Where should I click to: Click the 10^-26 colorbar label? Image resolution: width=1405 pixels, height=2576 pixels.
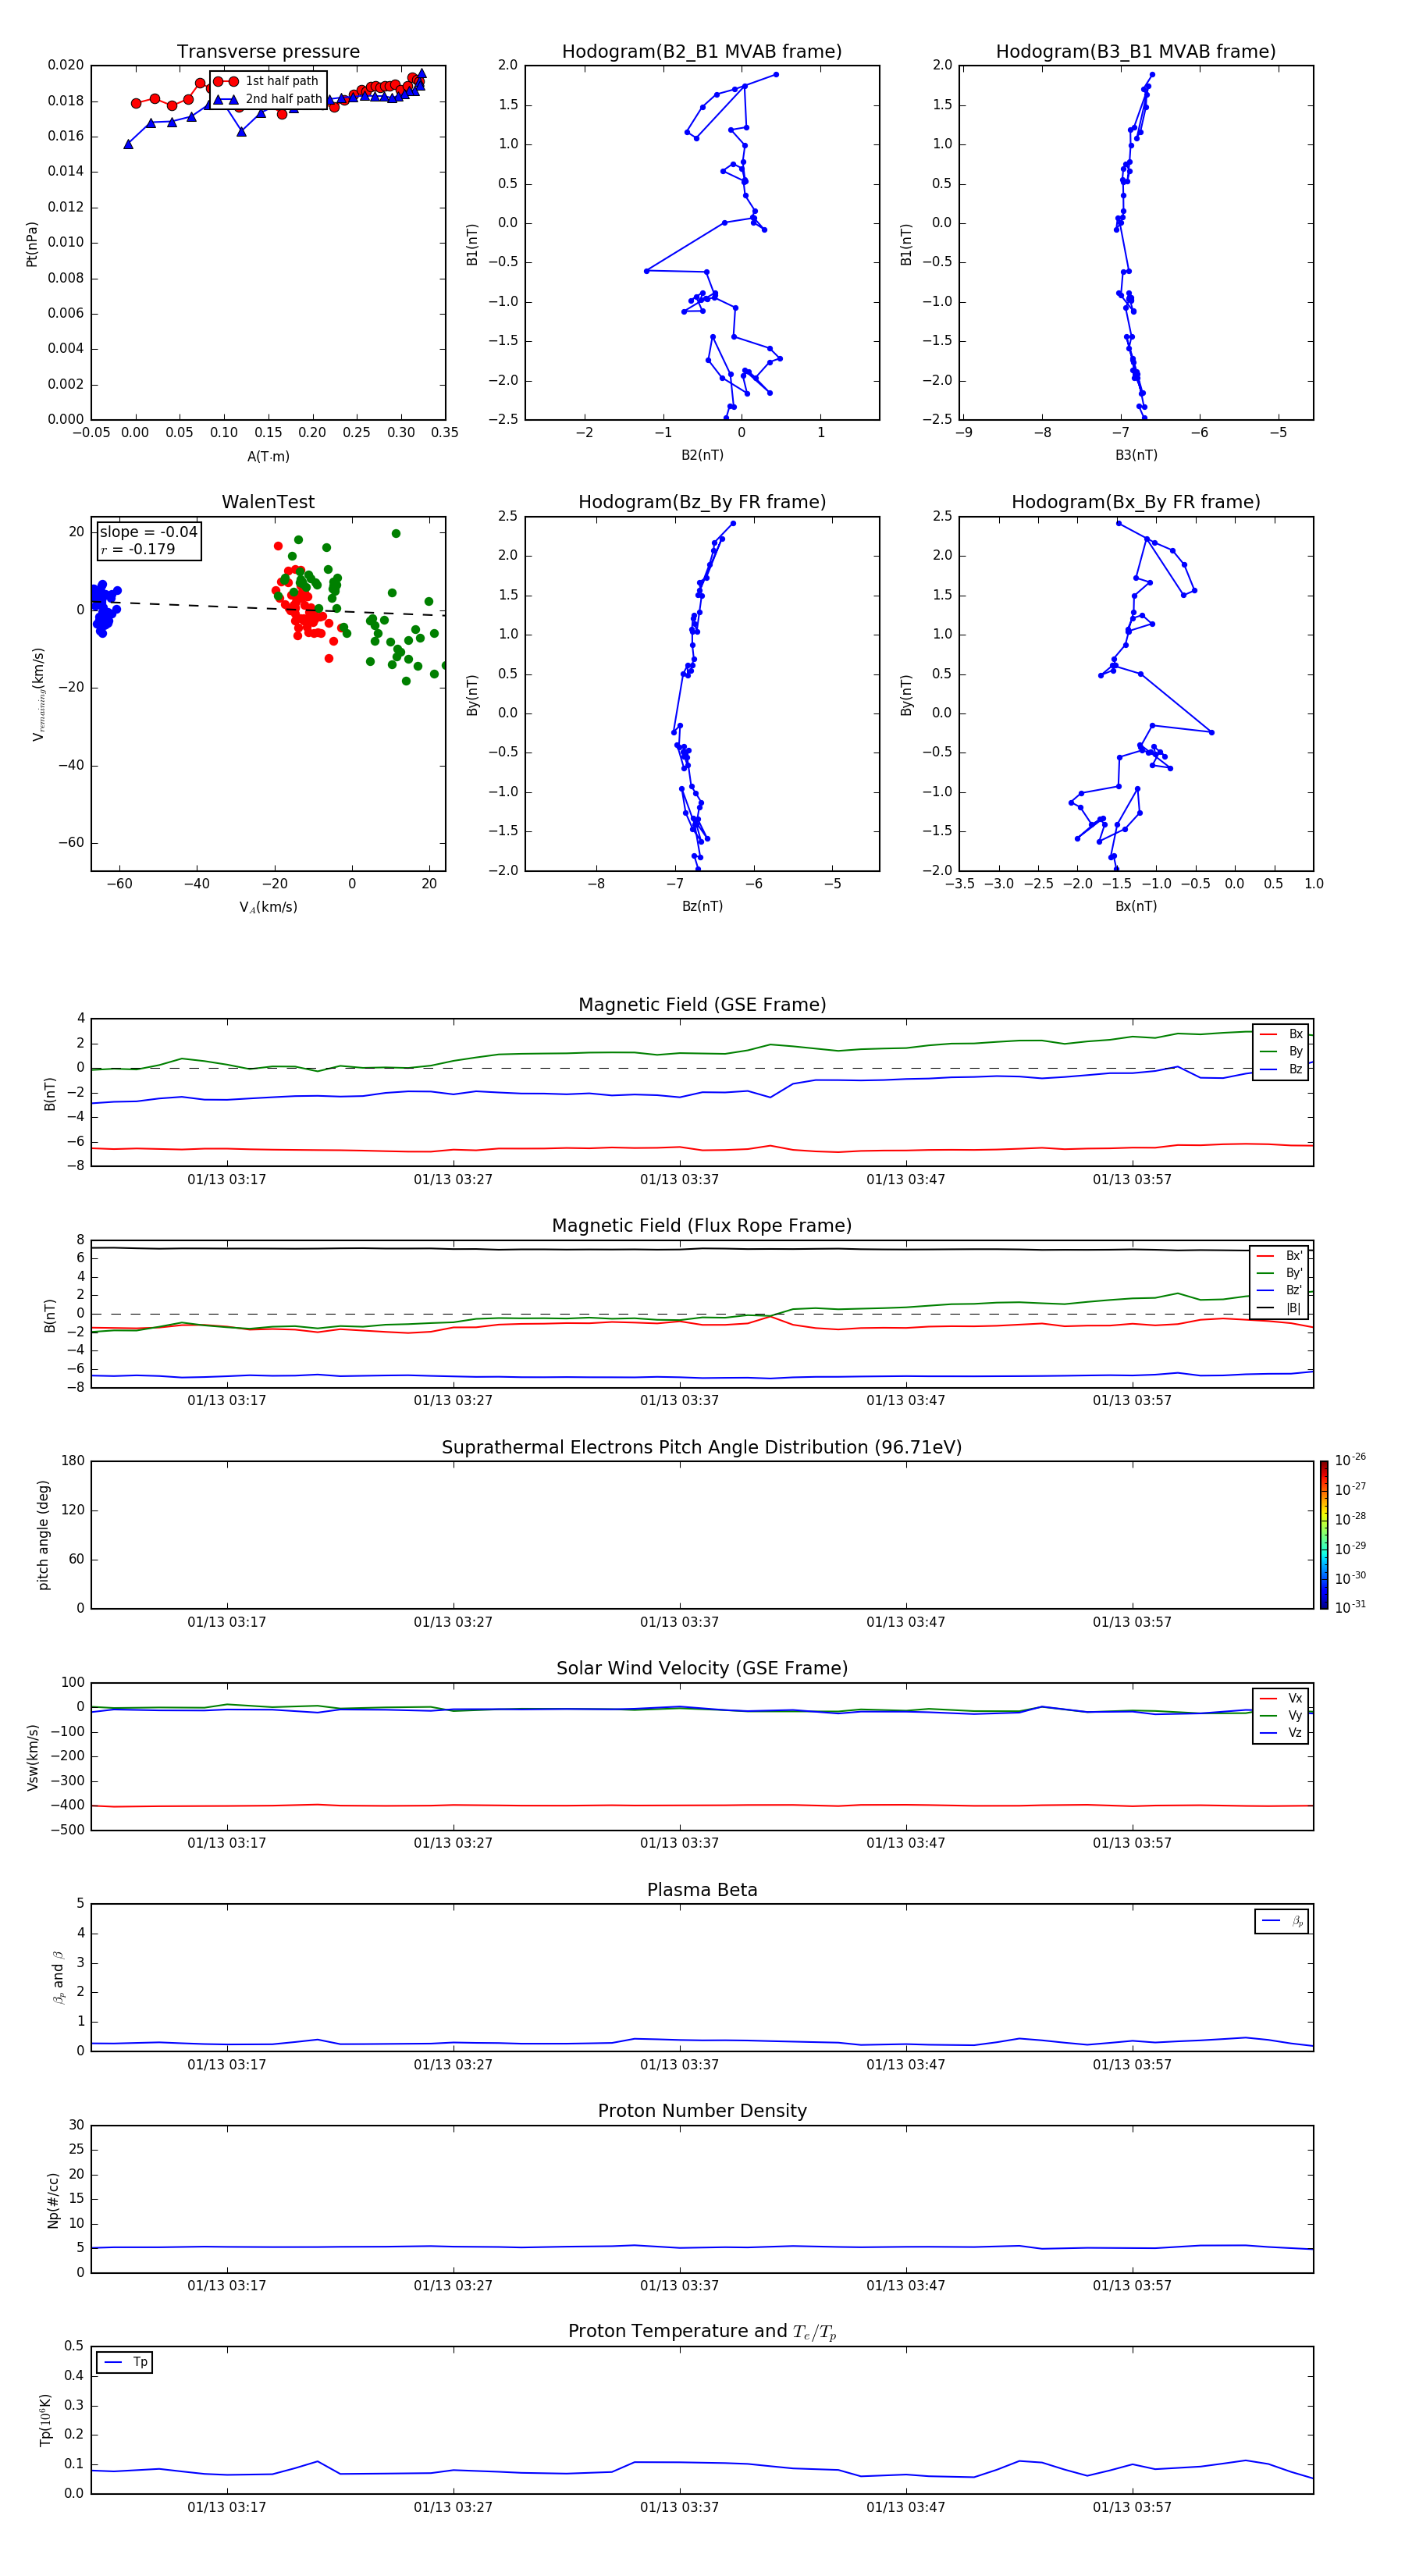click(1350, 1460)
